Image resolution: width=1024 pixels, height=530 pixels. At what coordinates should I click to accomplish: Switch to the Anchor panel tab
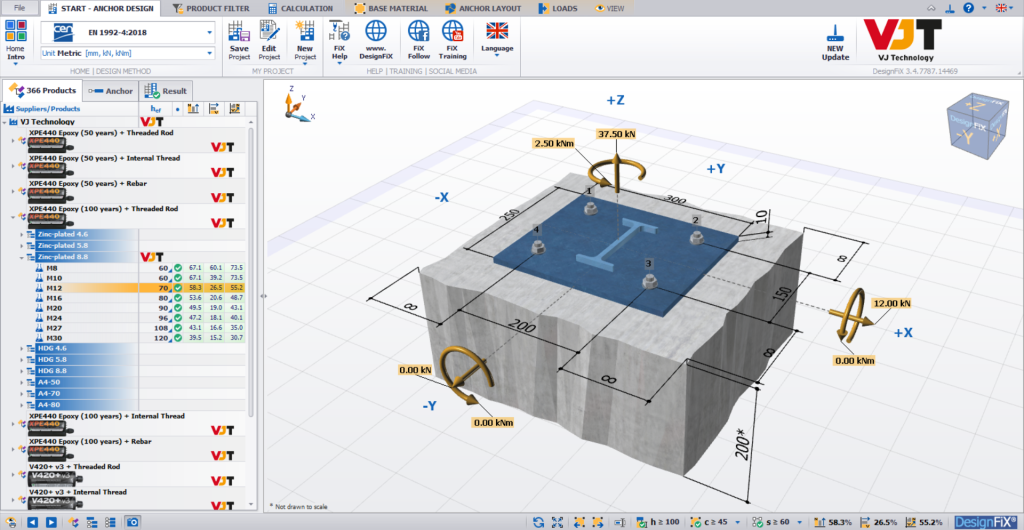pos(110,91)
